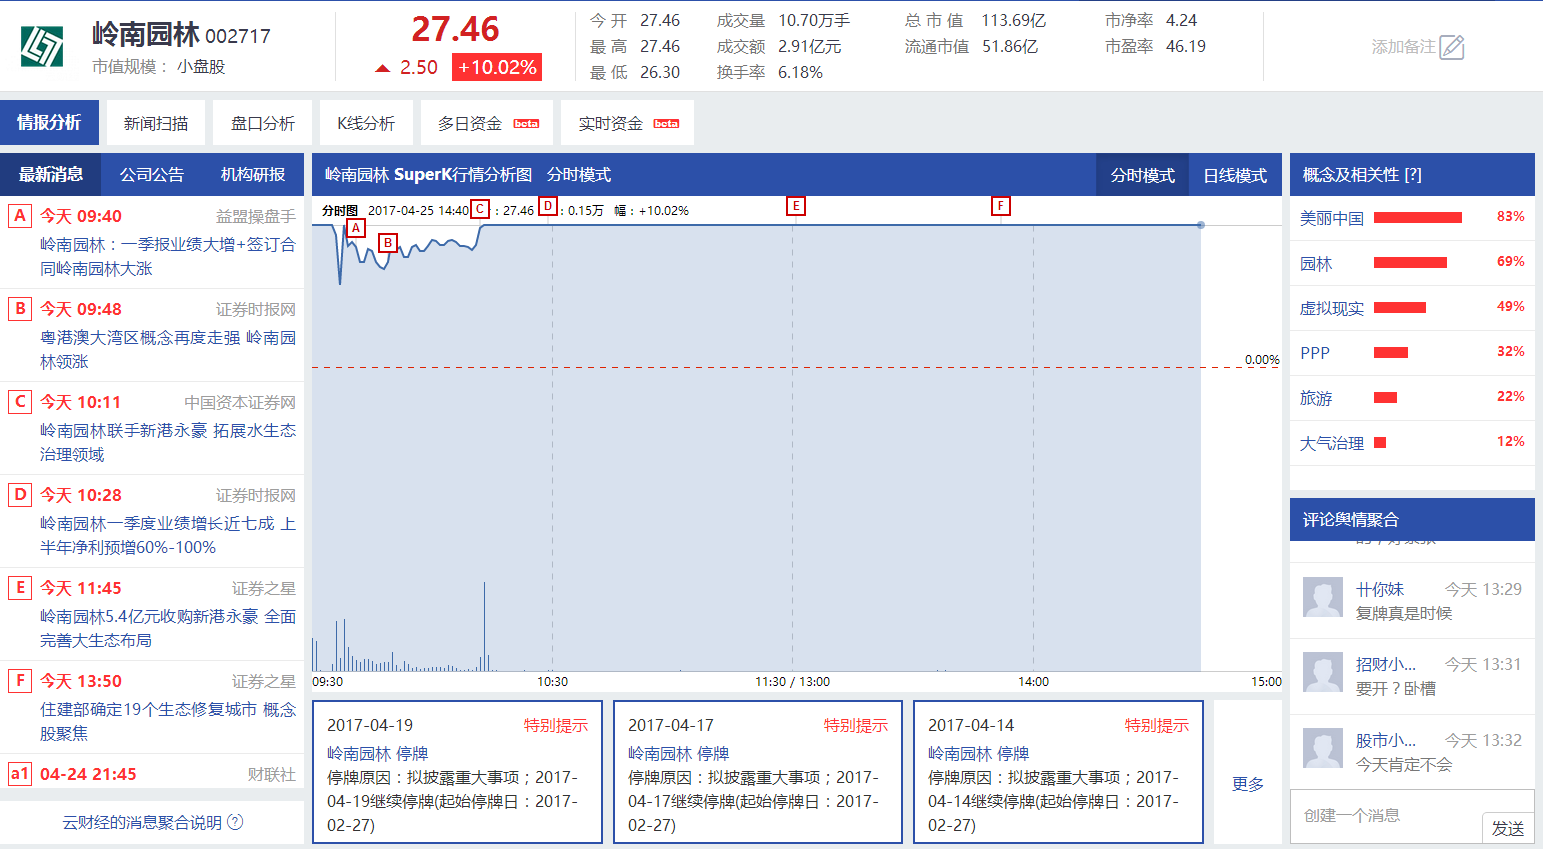The image size is (1543, 849).
Task: Click 招财小... commenter's avatar
Action: 1322,672
